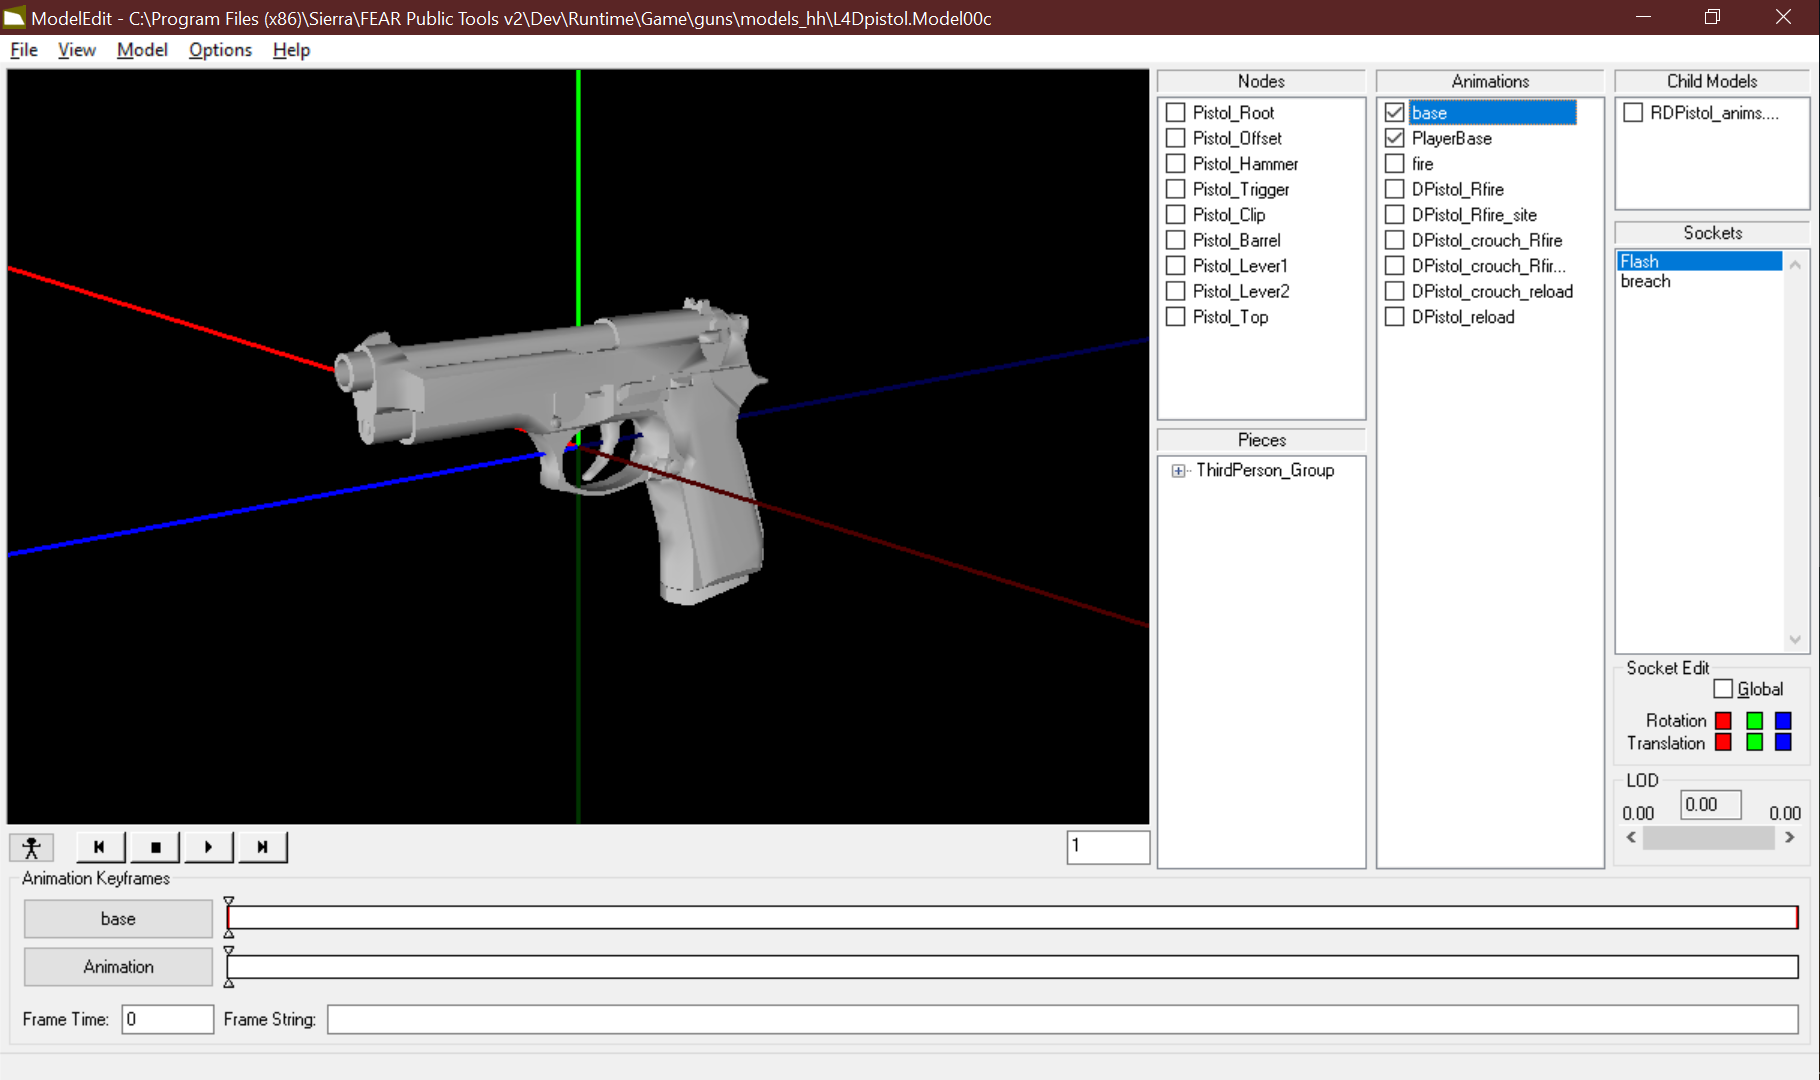Click the green Rotation axis swatch
Viewport: 1820px width, 1080px height.
pos(1754,720)
